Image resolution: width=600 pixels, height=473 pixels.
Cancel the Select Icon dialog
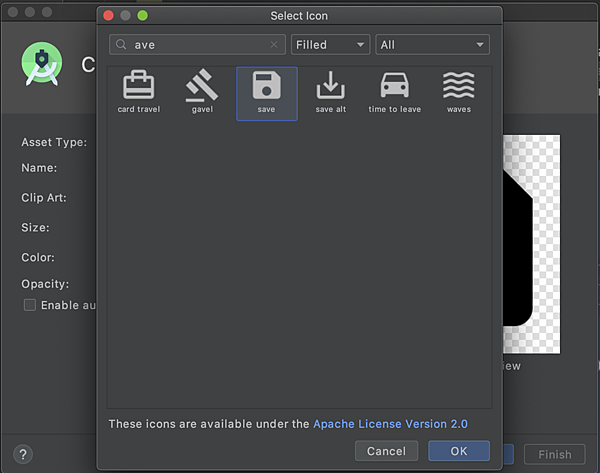(x=386, y=451)
